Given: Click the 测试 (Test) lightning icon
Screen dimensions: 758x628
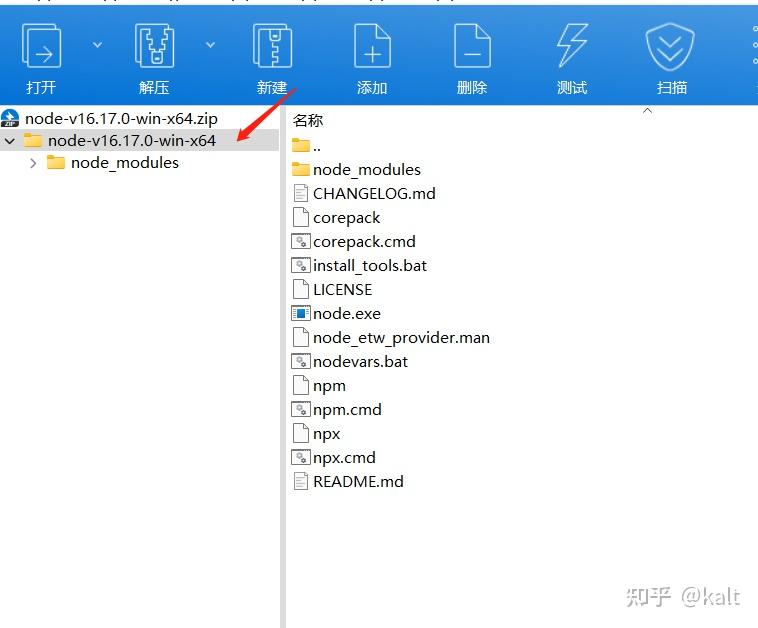Looking at the screenshot, I should click(x=572, y=45).
